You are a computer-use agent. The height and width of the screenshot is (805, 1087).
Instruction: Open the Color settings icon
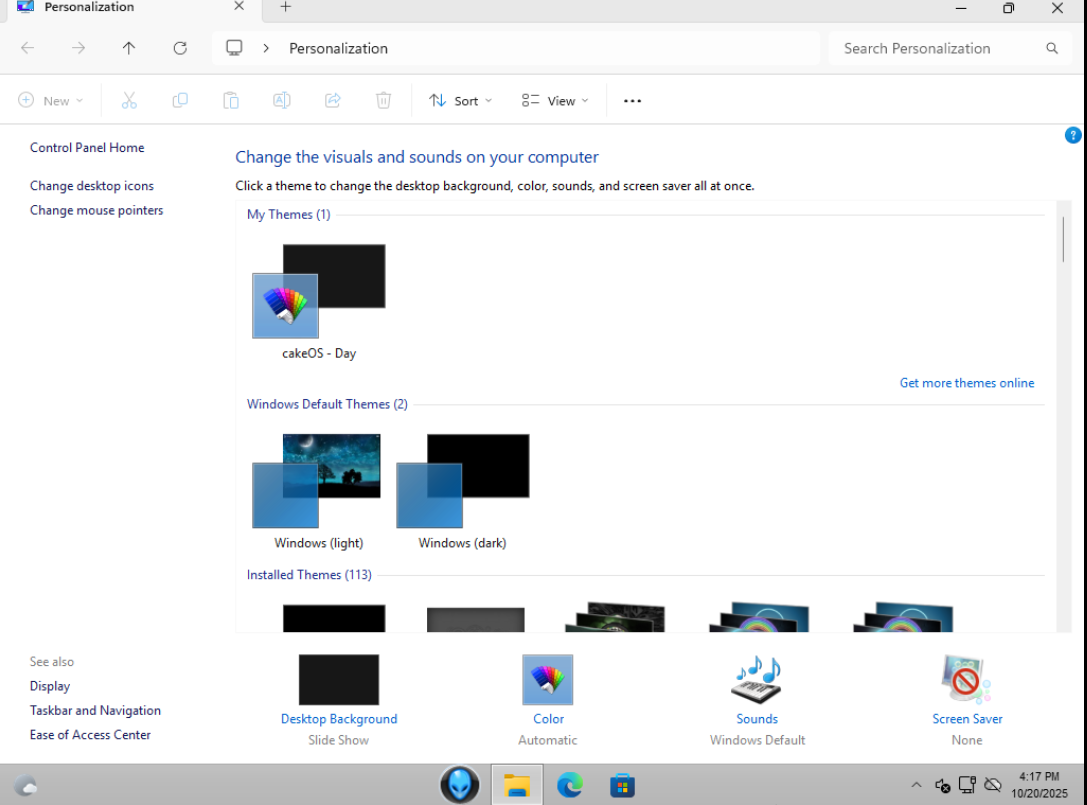coord(547,681)
